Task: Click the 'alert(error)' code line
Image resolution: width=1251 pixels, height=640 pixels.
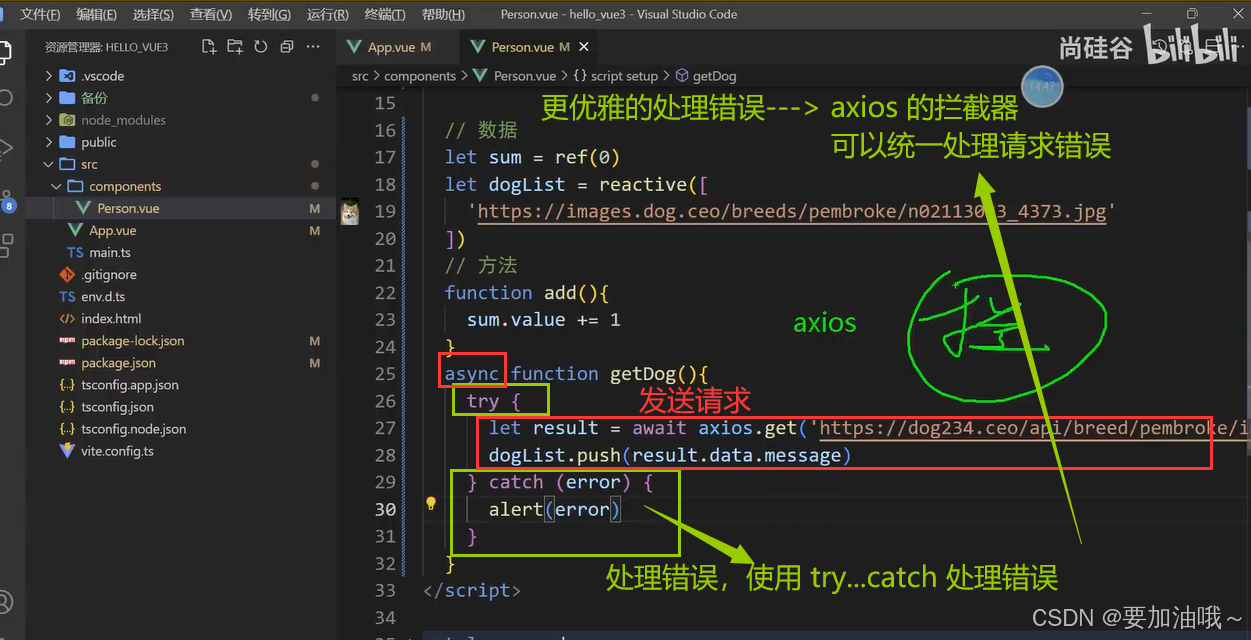Action: (555, 509)
